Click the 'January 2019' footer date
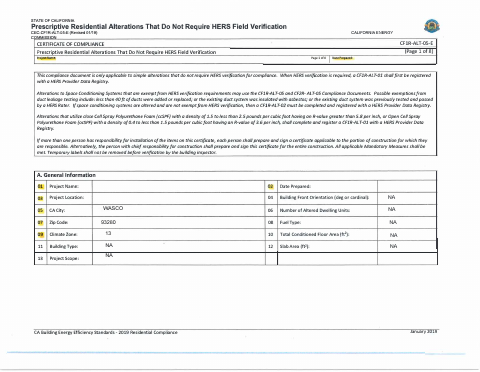Image resolution: width=480 pixels, height=372 pixels. [423, 331]
